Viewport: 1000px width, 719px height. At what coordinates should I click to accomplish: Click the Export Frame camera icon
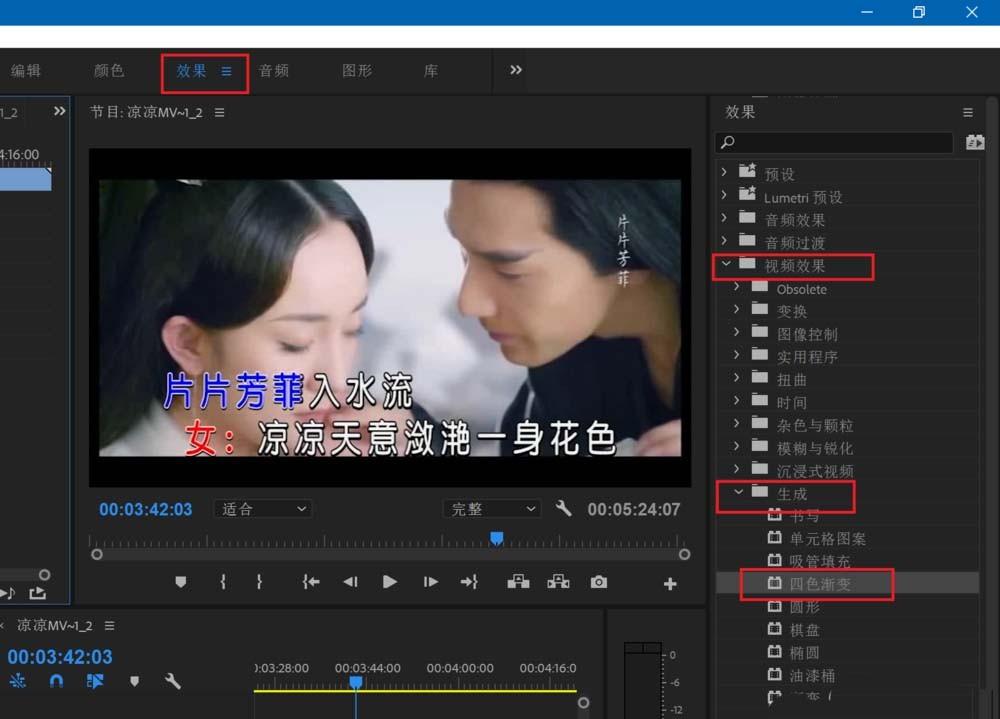pos(599,582)
